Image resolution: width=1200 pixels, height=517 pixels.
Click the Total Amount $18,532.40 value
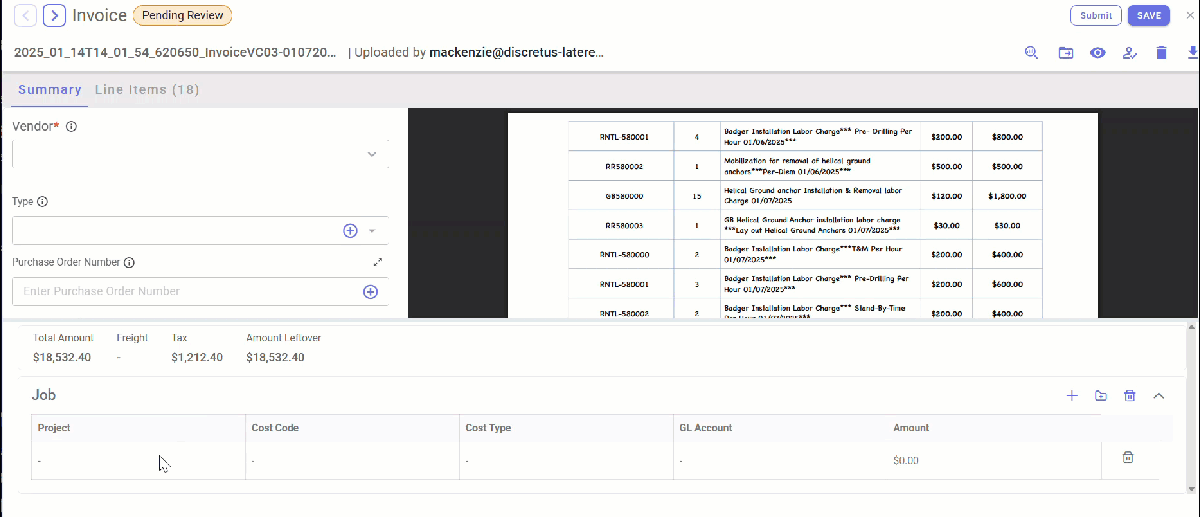tap(62, 357)
